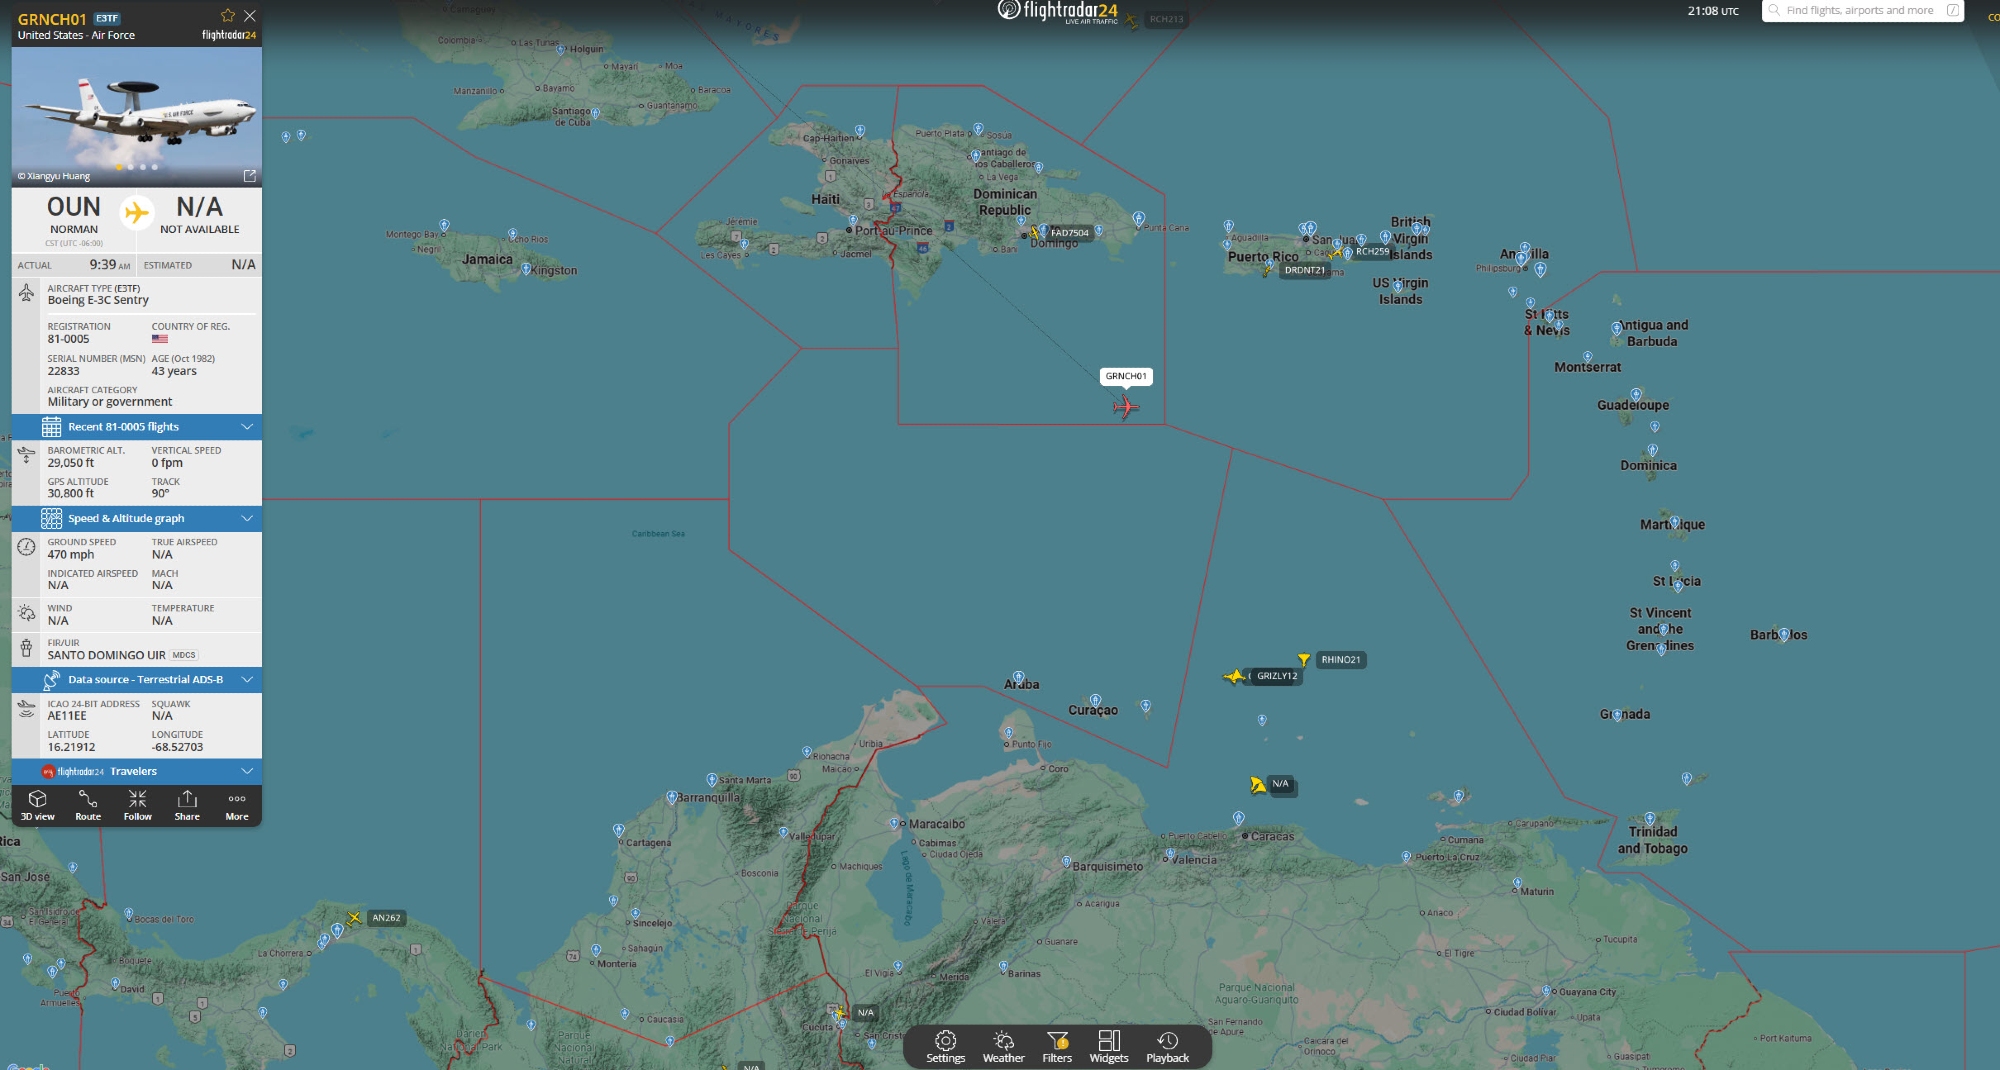Viewport: 2000px width, 1070px height.
Task: Share this flight via Share icon
Action: 187,805
